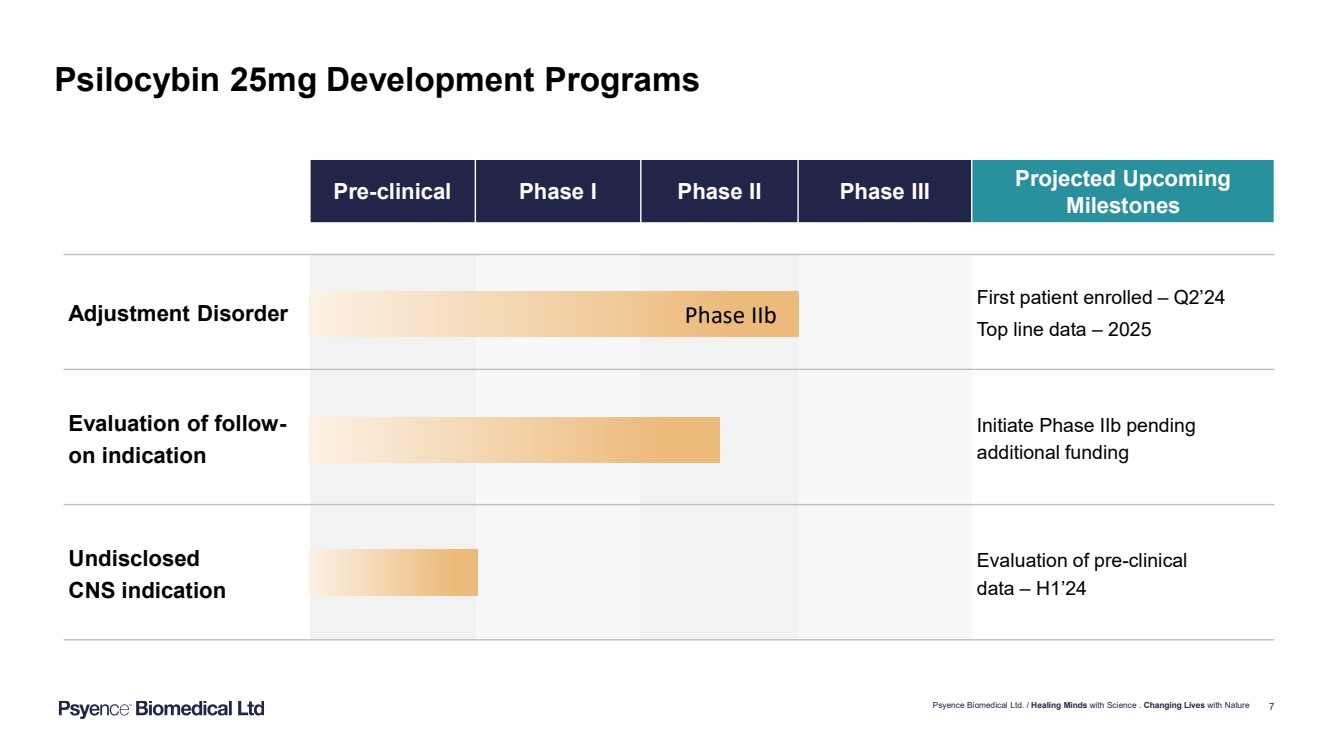Viewport: 1333px width, 749px height.
Task: Click the Phase IIb label inside bar
Action: coord(730,316)
